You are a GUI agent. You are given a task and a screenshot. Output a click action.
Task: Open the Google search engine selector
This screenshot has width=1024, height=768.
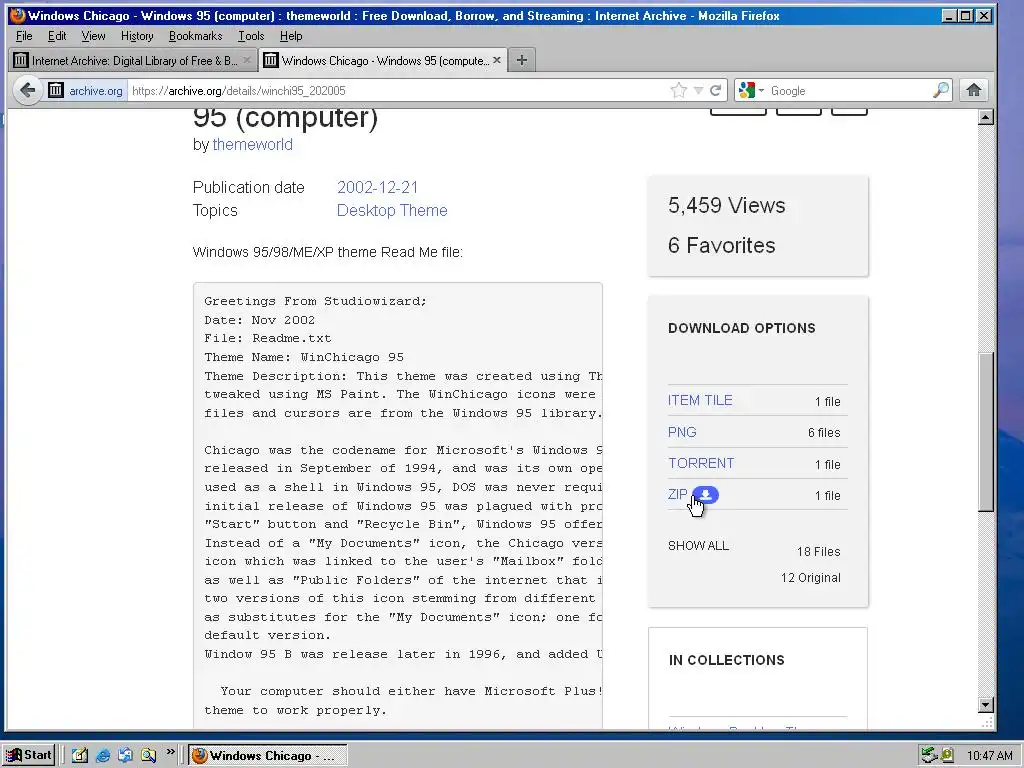[x=751, y=90]
